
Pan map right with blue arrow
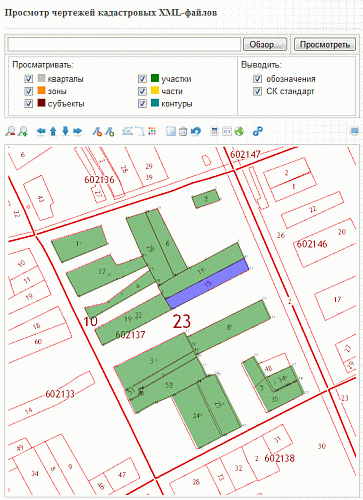pos(77,131)
